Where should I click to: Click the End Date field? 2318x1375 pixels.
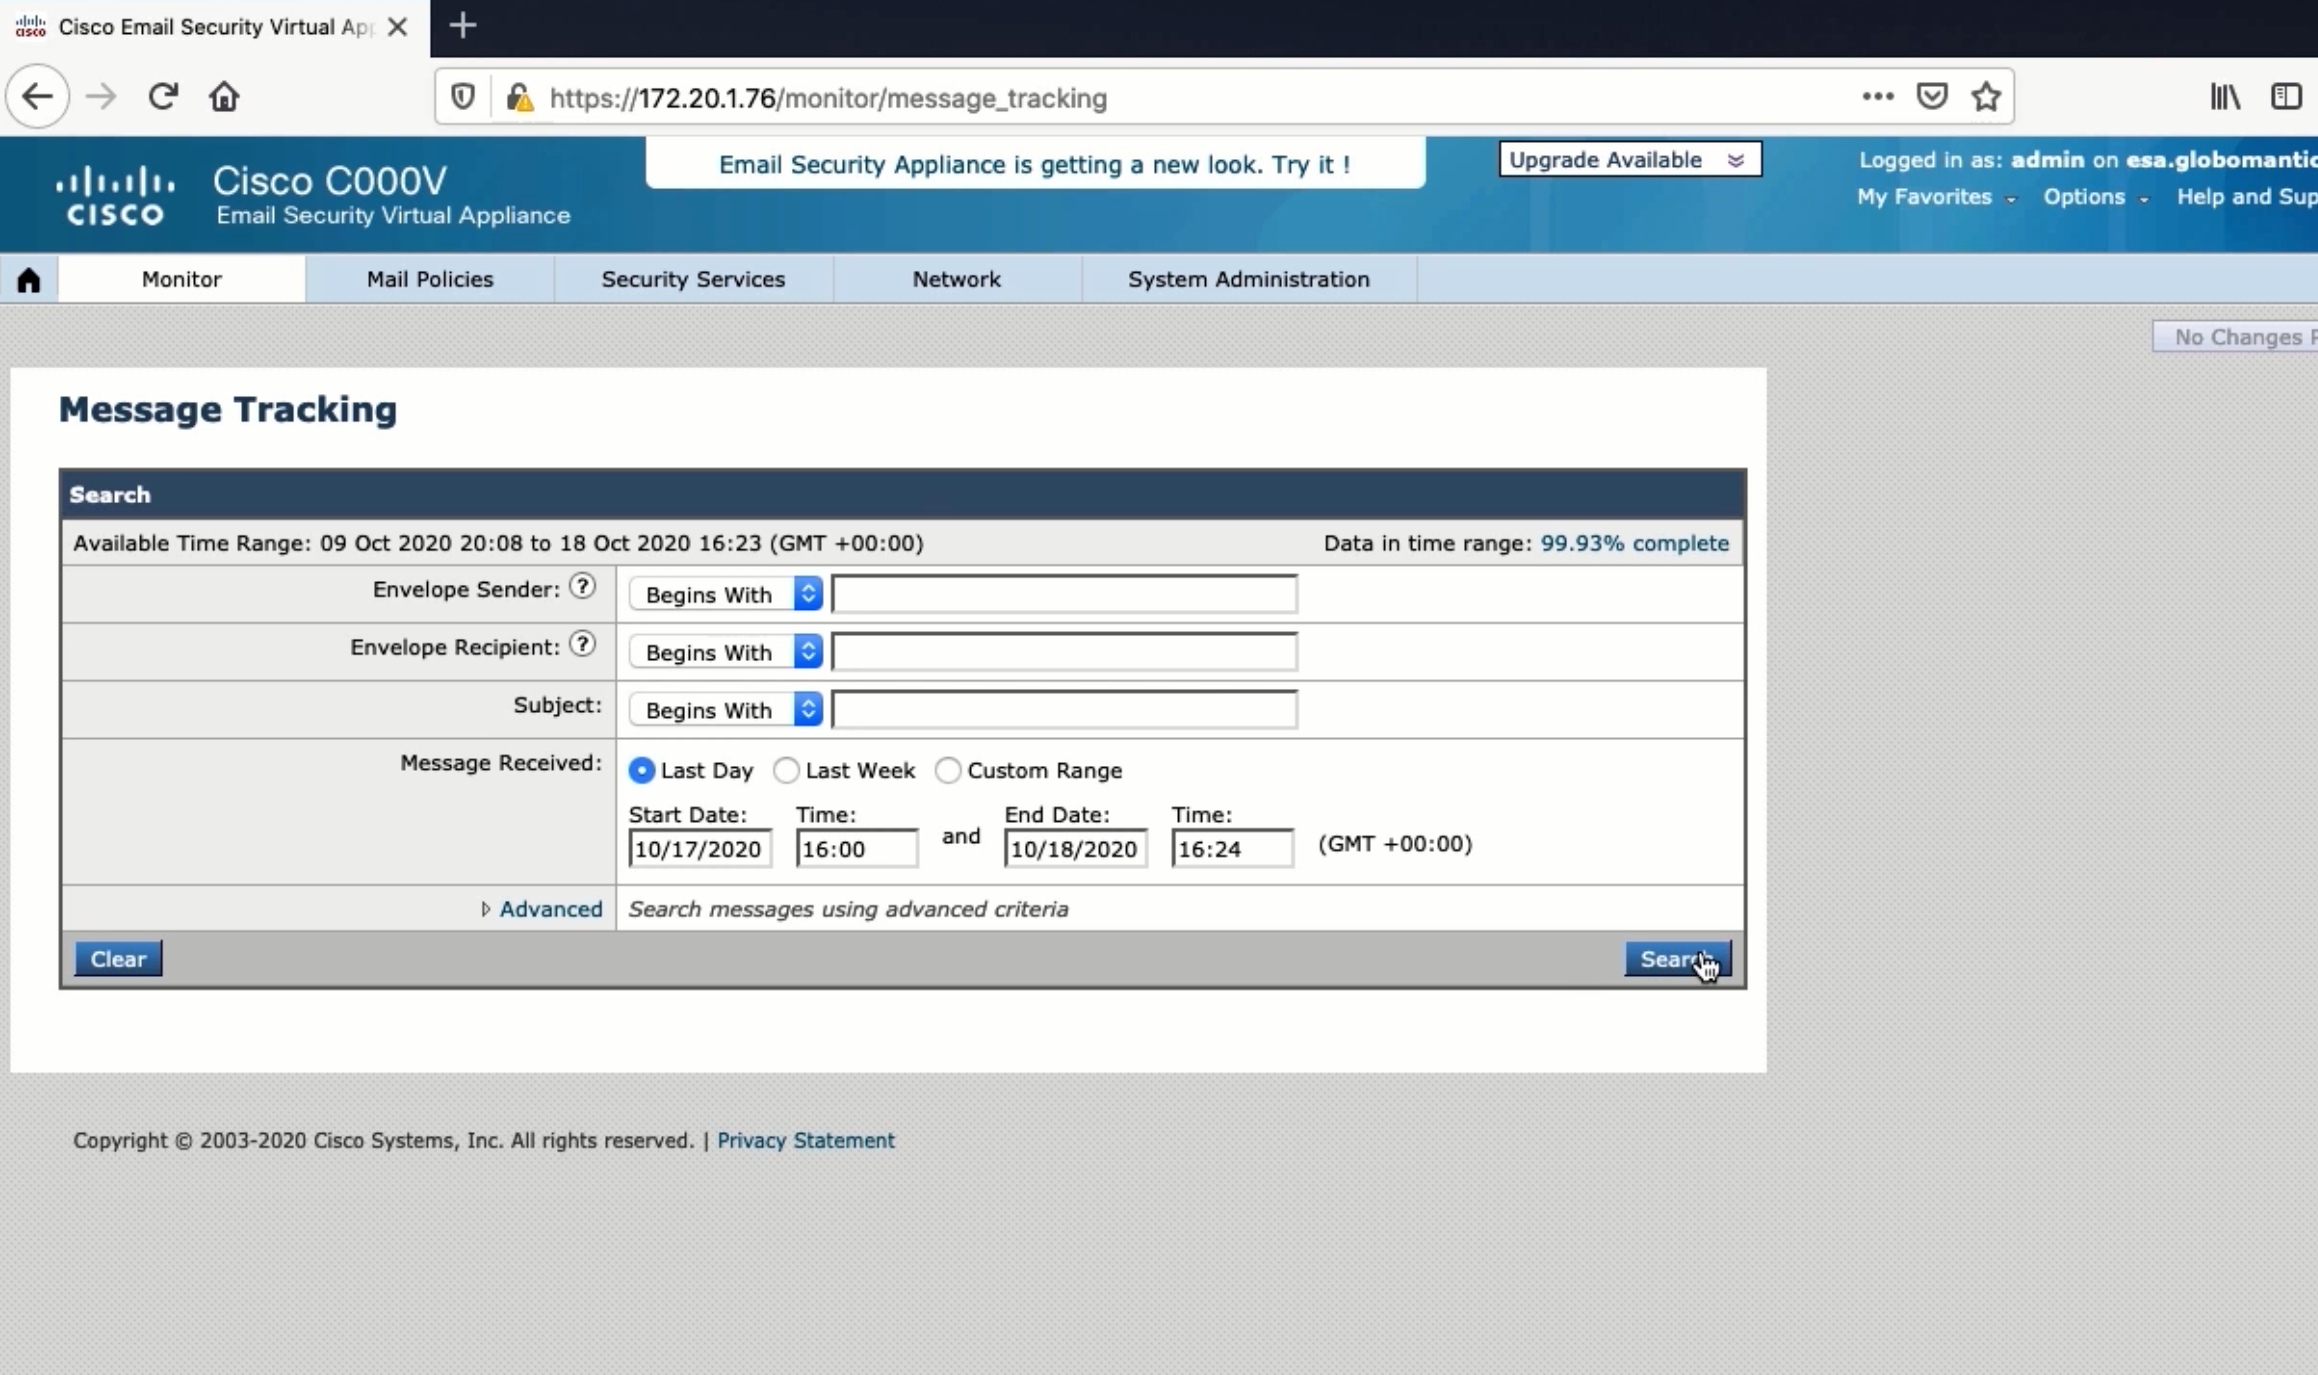point(1076,849)
